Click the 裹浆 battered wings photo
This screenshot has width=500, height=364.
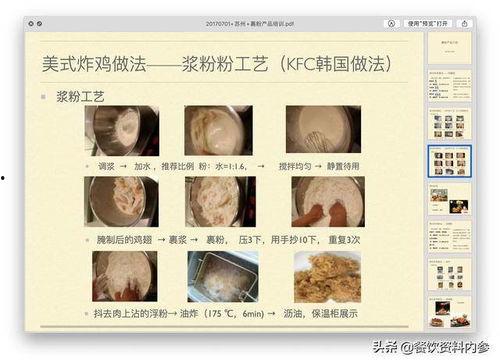[x=221, y=202]
